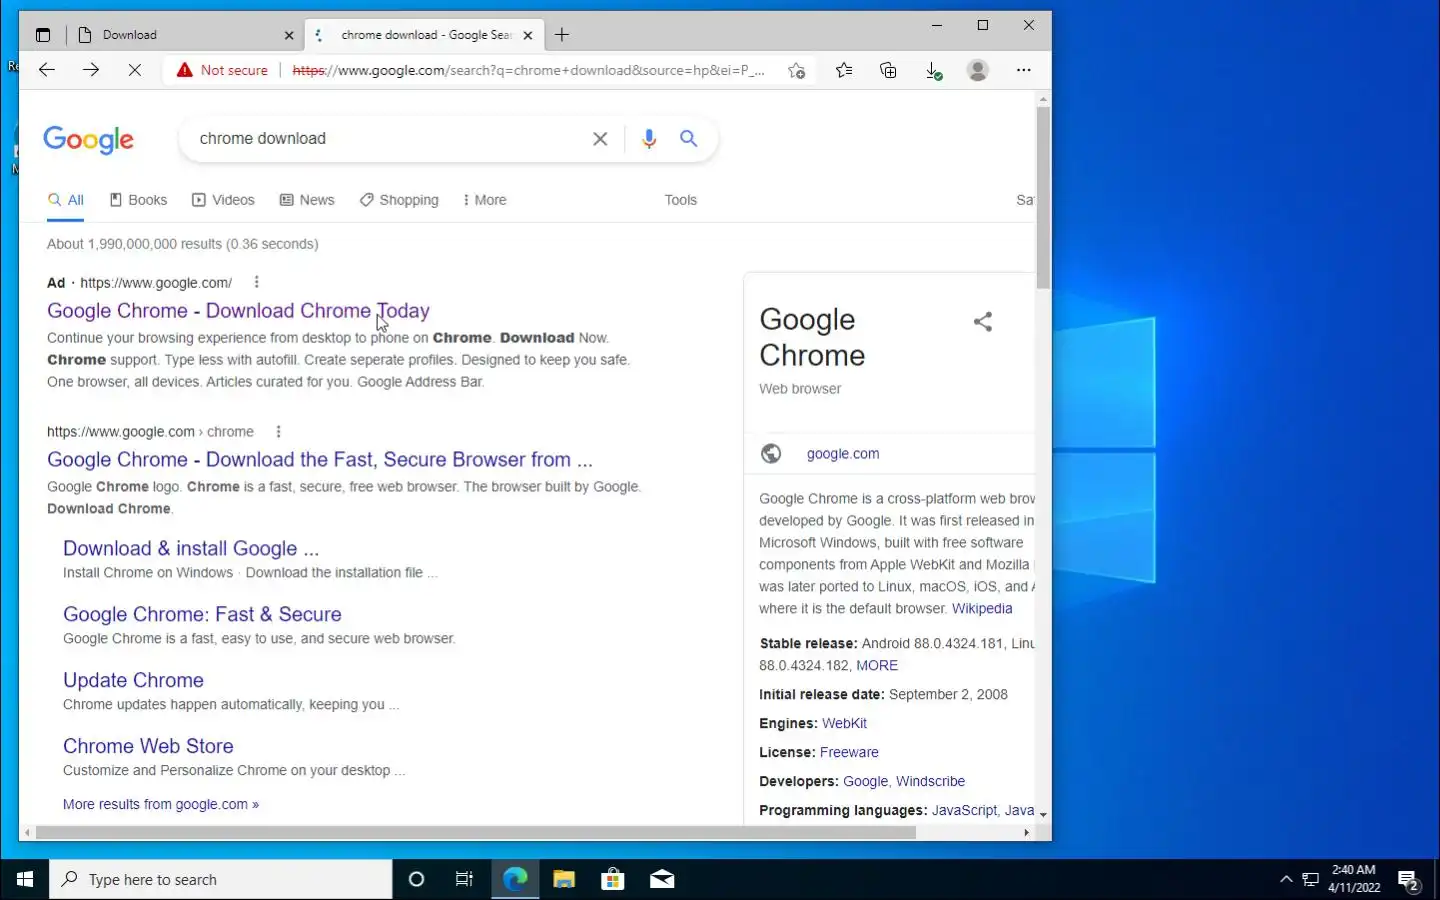Switch to Shopping results

[399, 200]
